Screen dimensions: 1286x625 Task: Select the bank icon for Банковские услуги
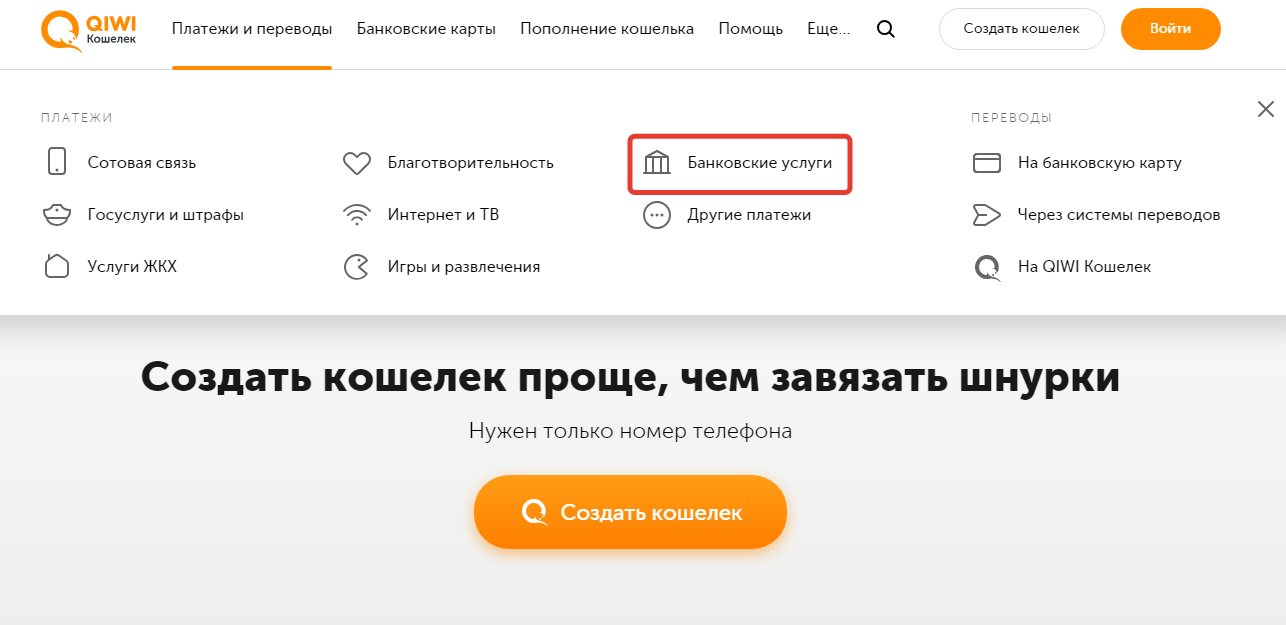coord(657,161)
